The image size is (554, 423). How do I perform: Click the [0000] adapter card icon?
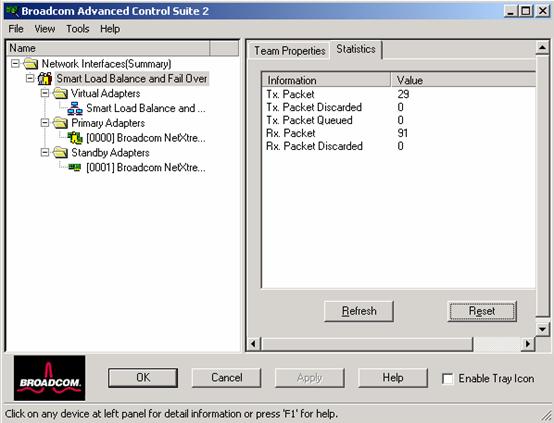[x=75, y=138]
